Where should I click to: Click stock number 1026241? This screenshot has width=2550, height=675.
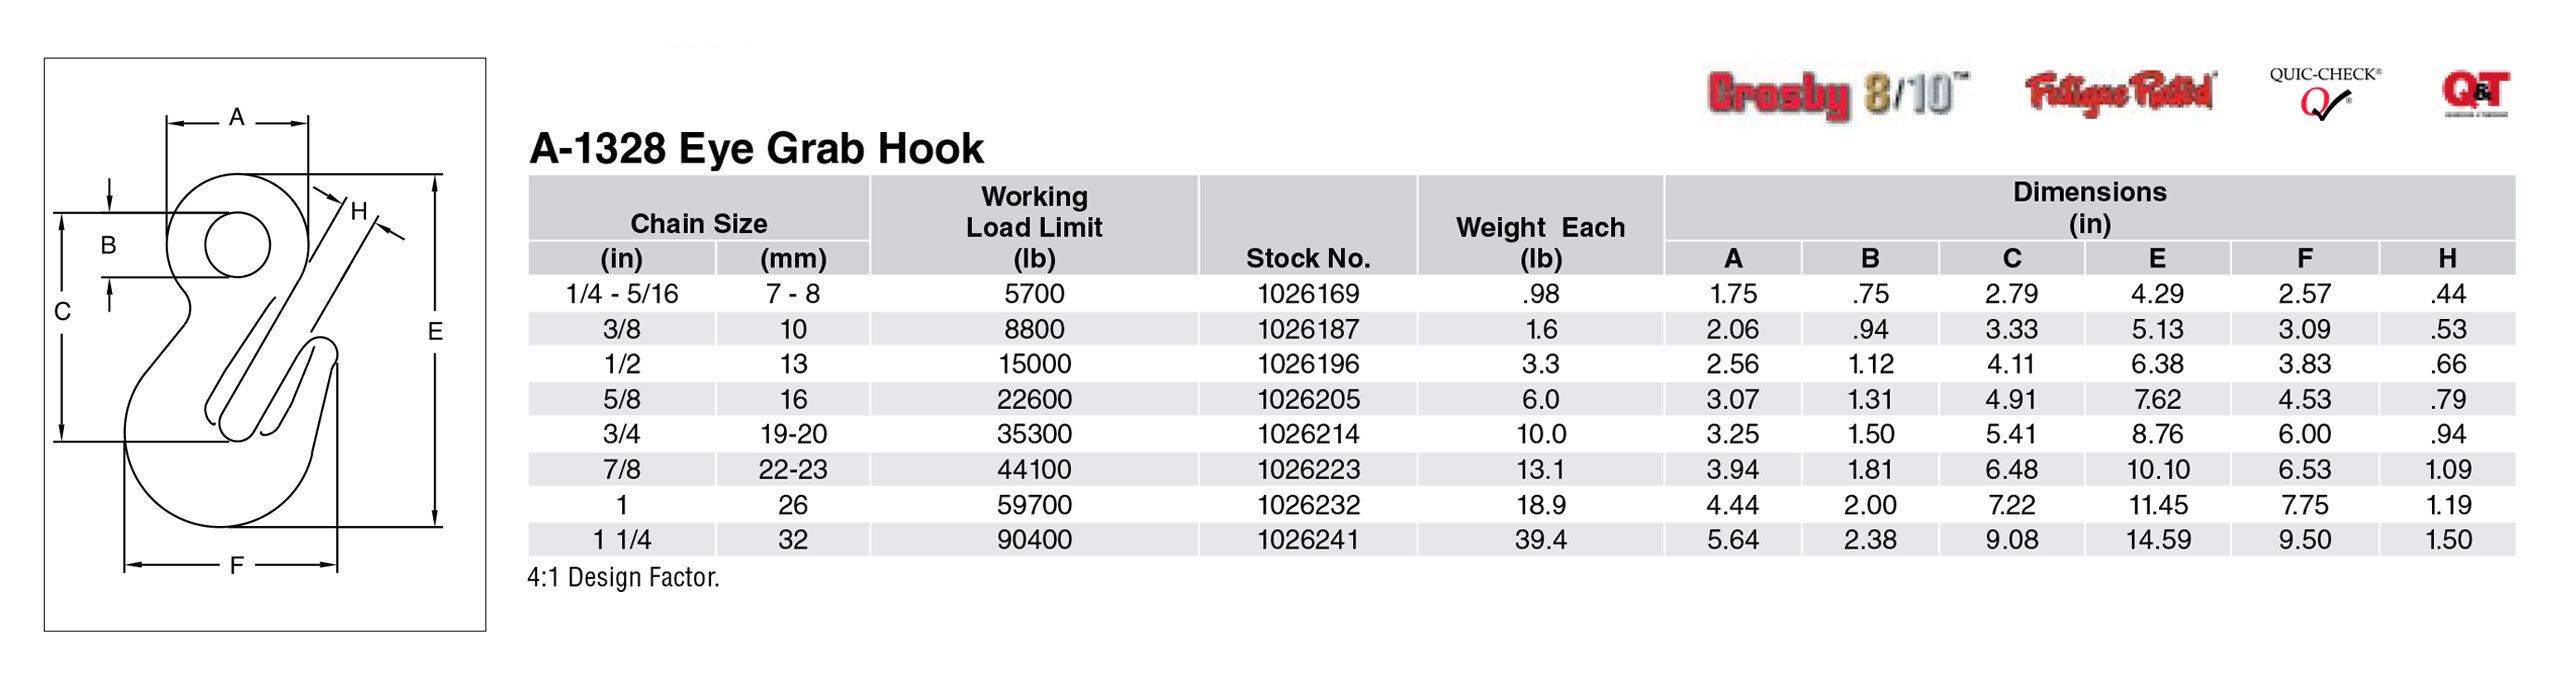tap(1308, 540)
